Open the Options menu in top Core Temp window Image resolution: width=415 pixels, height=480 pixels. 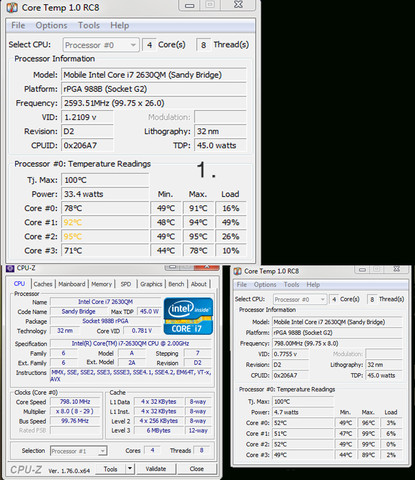point(51,25)
